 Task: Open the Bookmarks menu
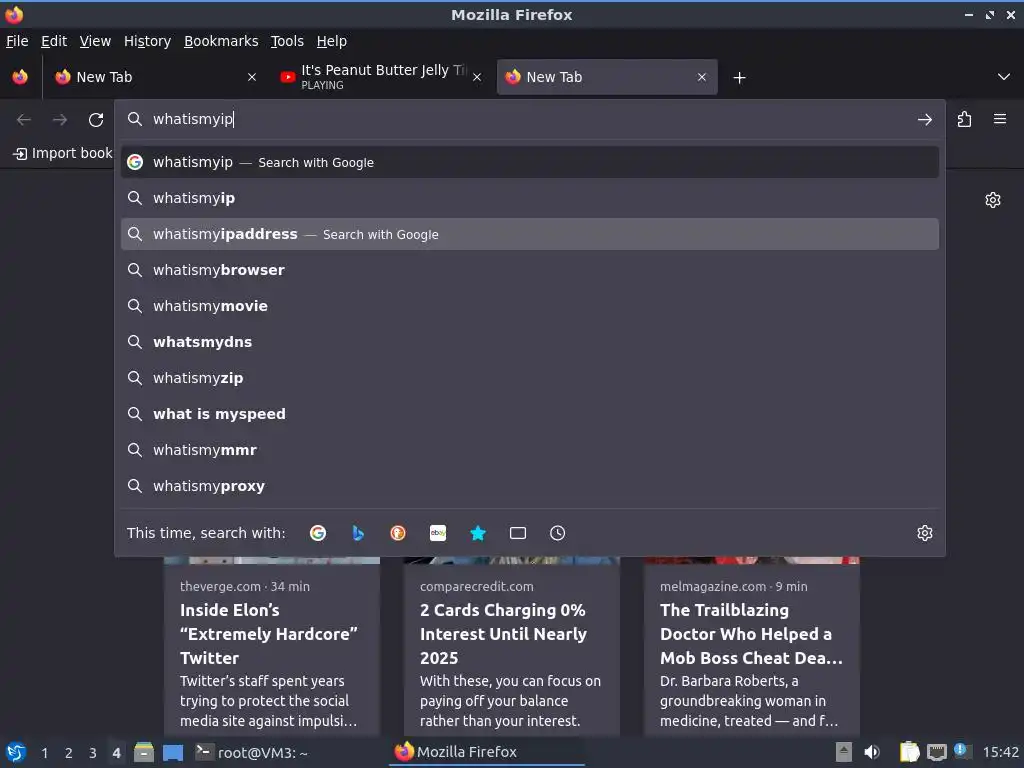pos(221,41)
